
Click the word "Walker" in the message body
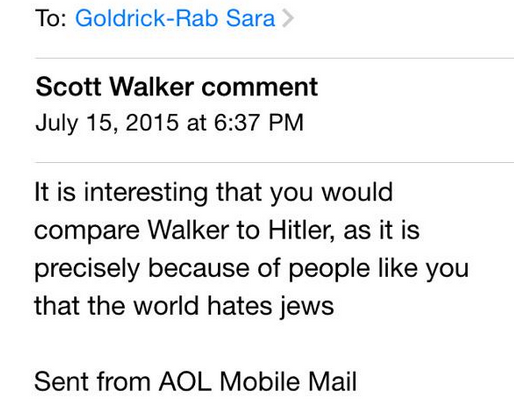coord(188,230)
